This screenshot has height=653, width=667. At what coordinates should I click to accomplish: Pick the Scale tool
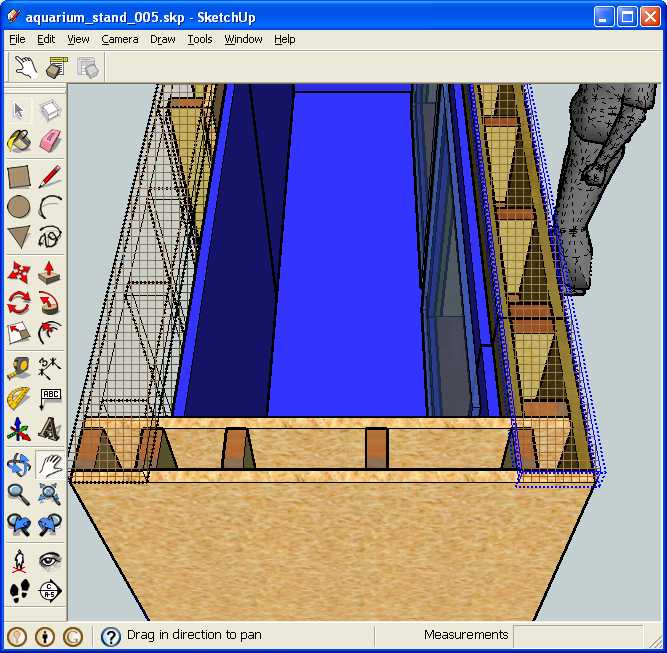(19, 332)
